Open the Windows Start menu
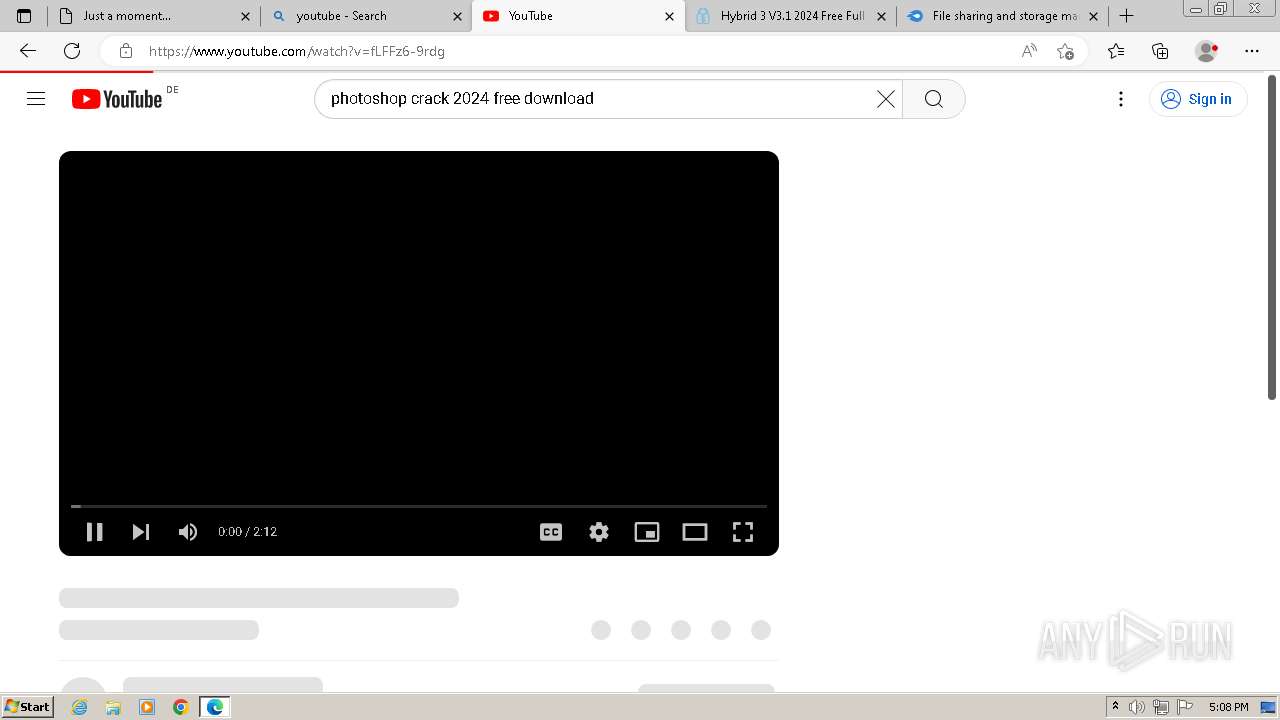 click(27, 707)
